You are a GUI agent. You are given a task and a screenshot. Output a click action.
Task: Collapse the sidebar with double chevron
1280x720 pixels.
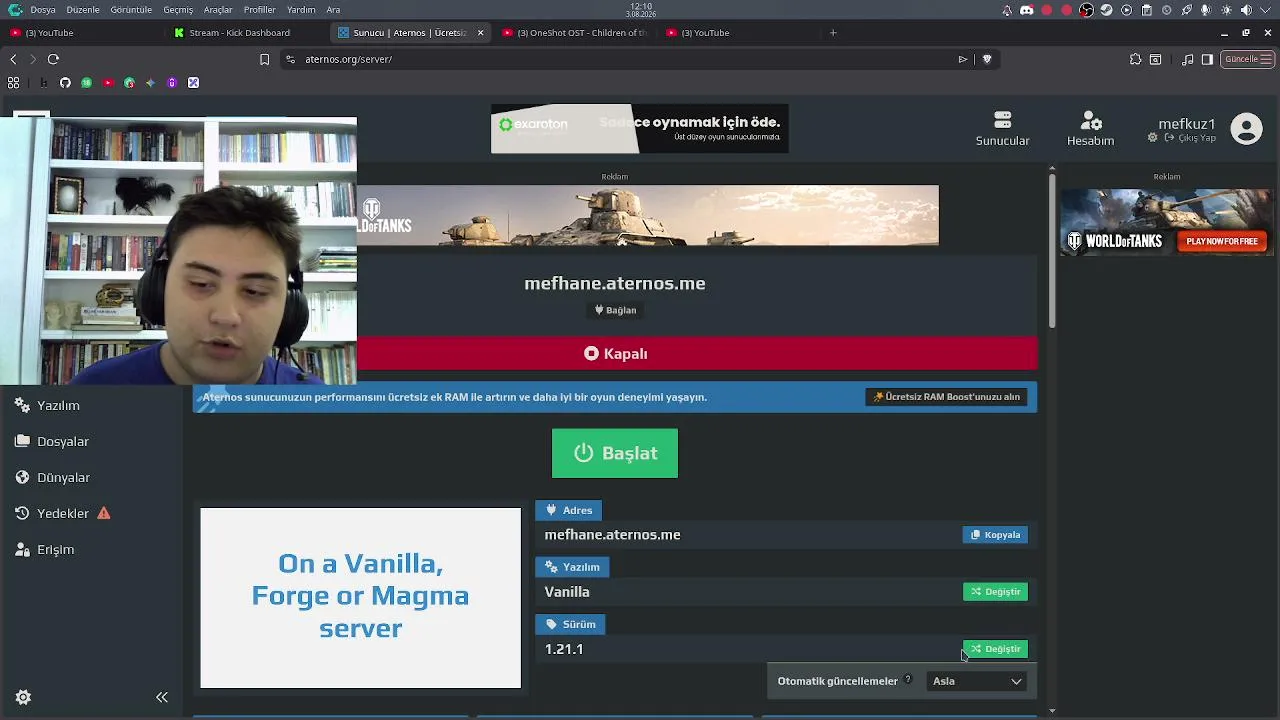[x=162, y=697]
